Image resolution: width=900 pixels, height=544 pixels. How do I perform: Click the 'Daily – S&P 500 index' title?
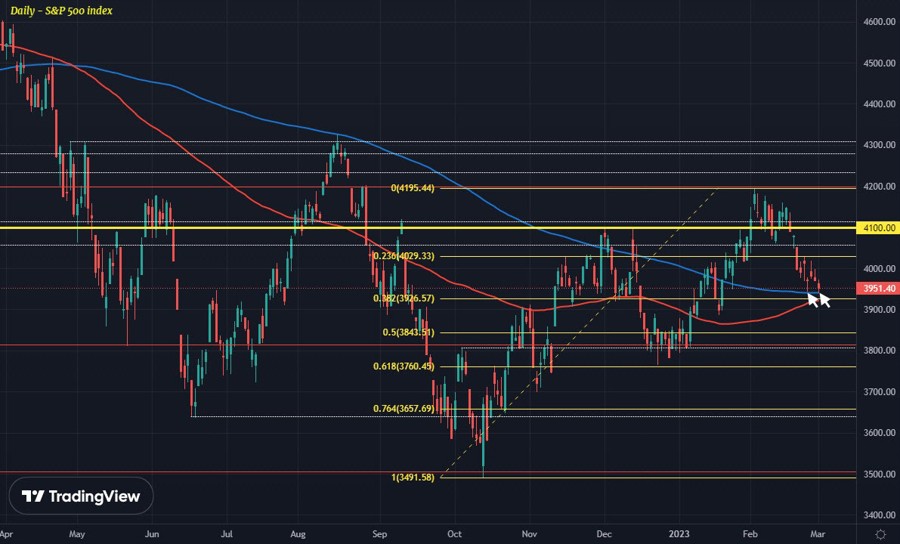61,10
